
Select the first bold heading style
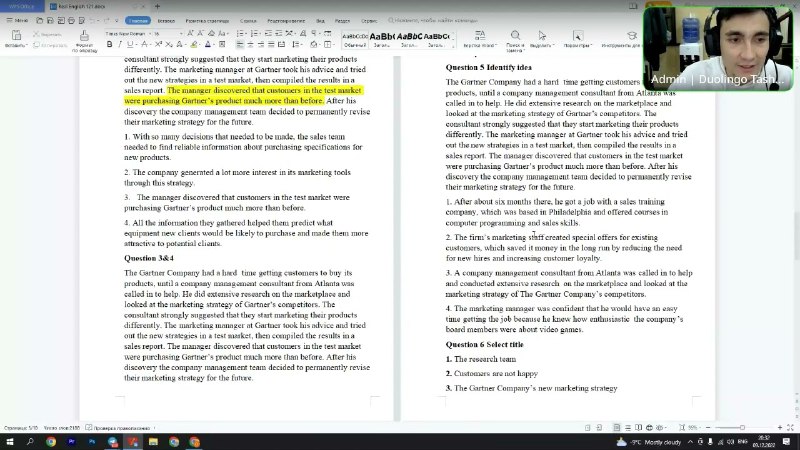pyautogui.click(x=382, y=40)
